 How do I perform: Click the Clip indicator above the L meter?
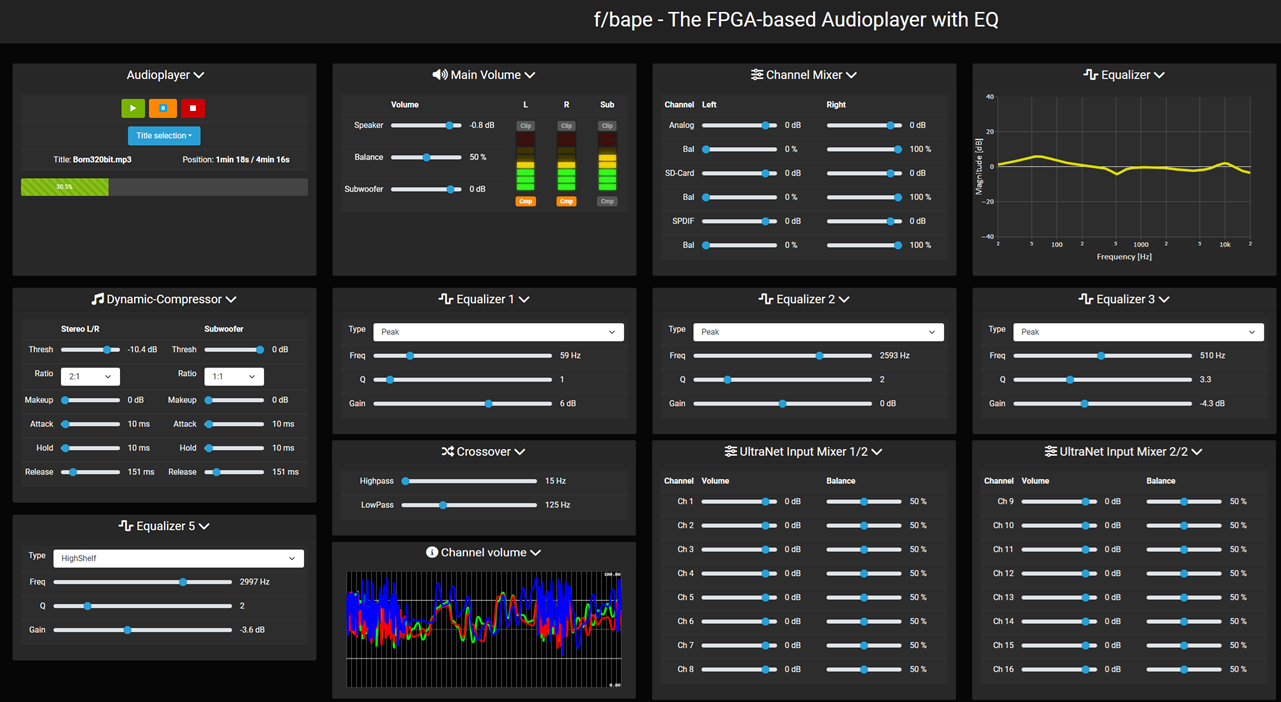tap(525, 126)
